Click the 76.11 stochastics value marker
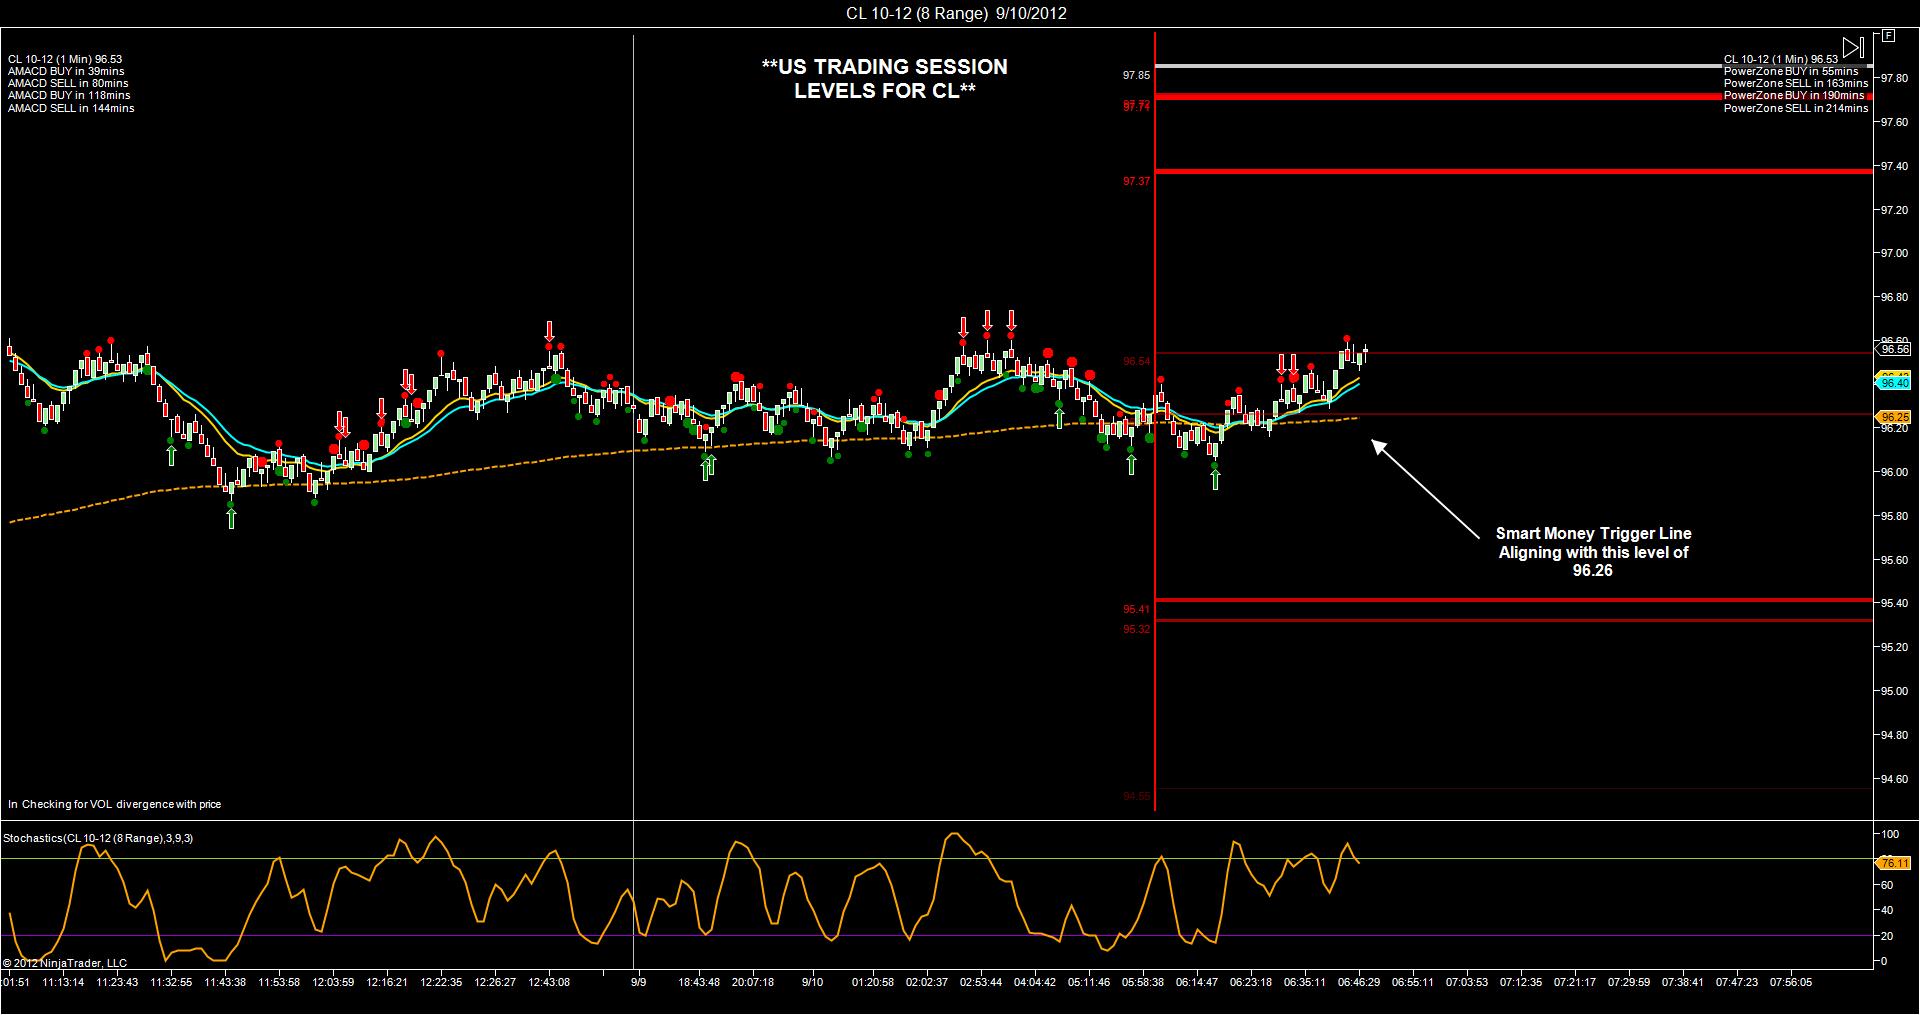1920x1015 pixels. pos(1894,863)
